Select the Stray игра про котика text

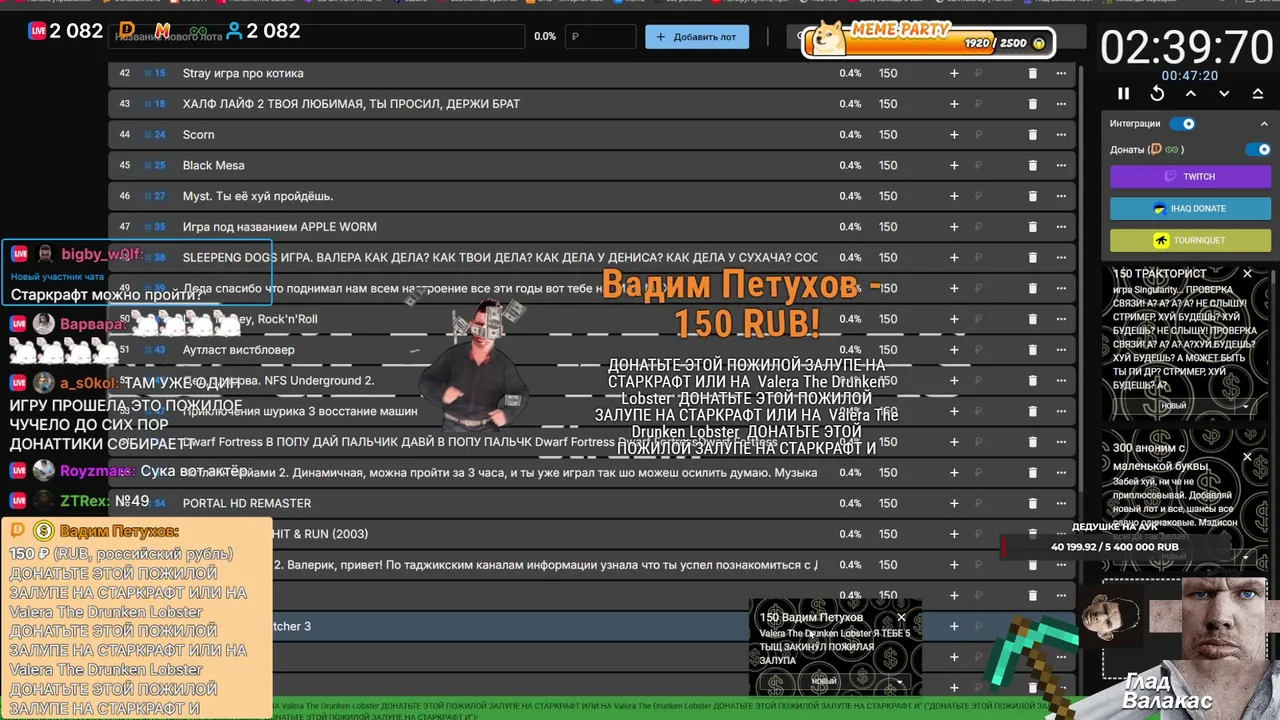[243, 73]
